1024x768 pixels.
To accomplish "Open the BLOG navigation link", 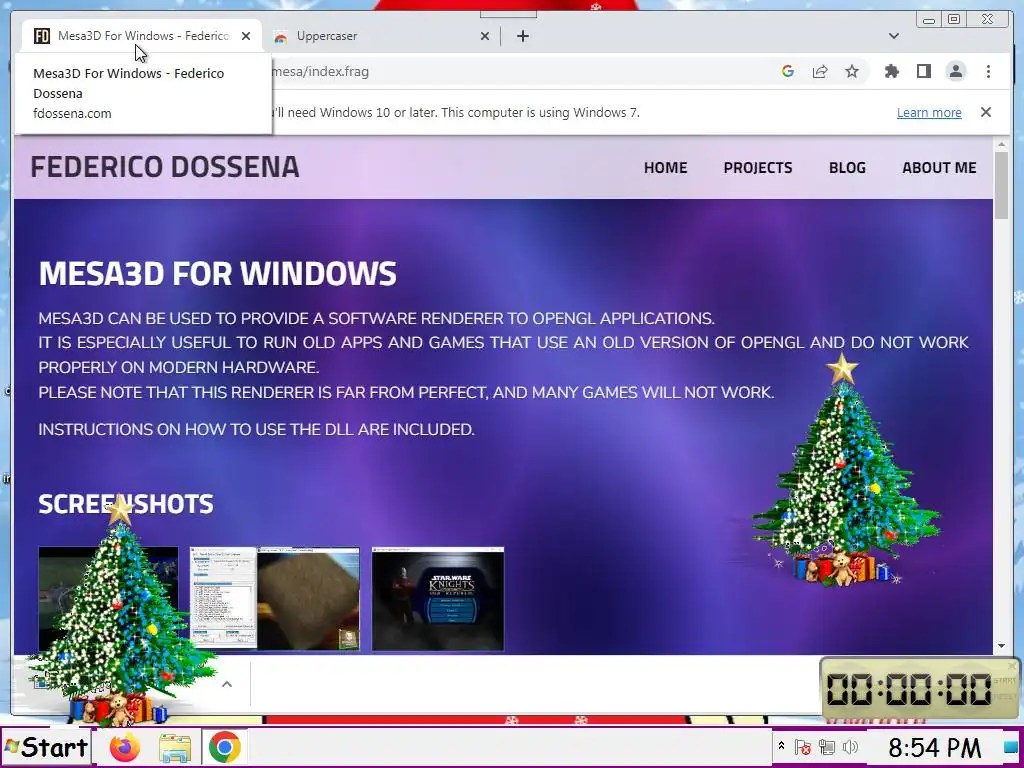I will (x=847, y=168).
